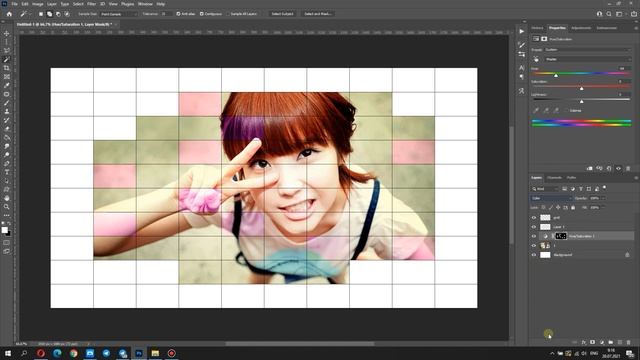Open the Master channel dropdown

(587, 59)
